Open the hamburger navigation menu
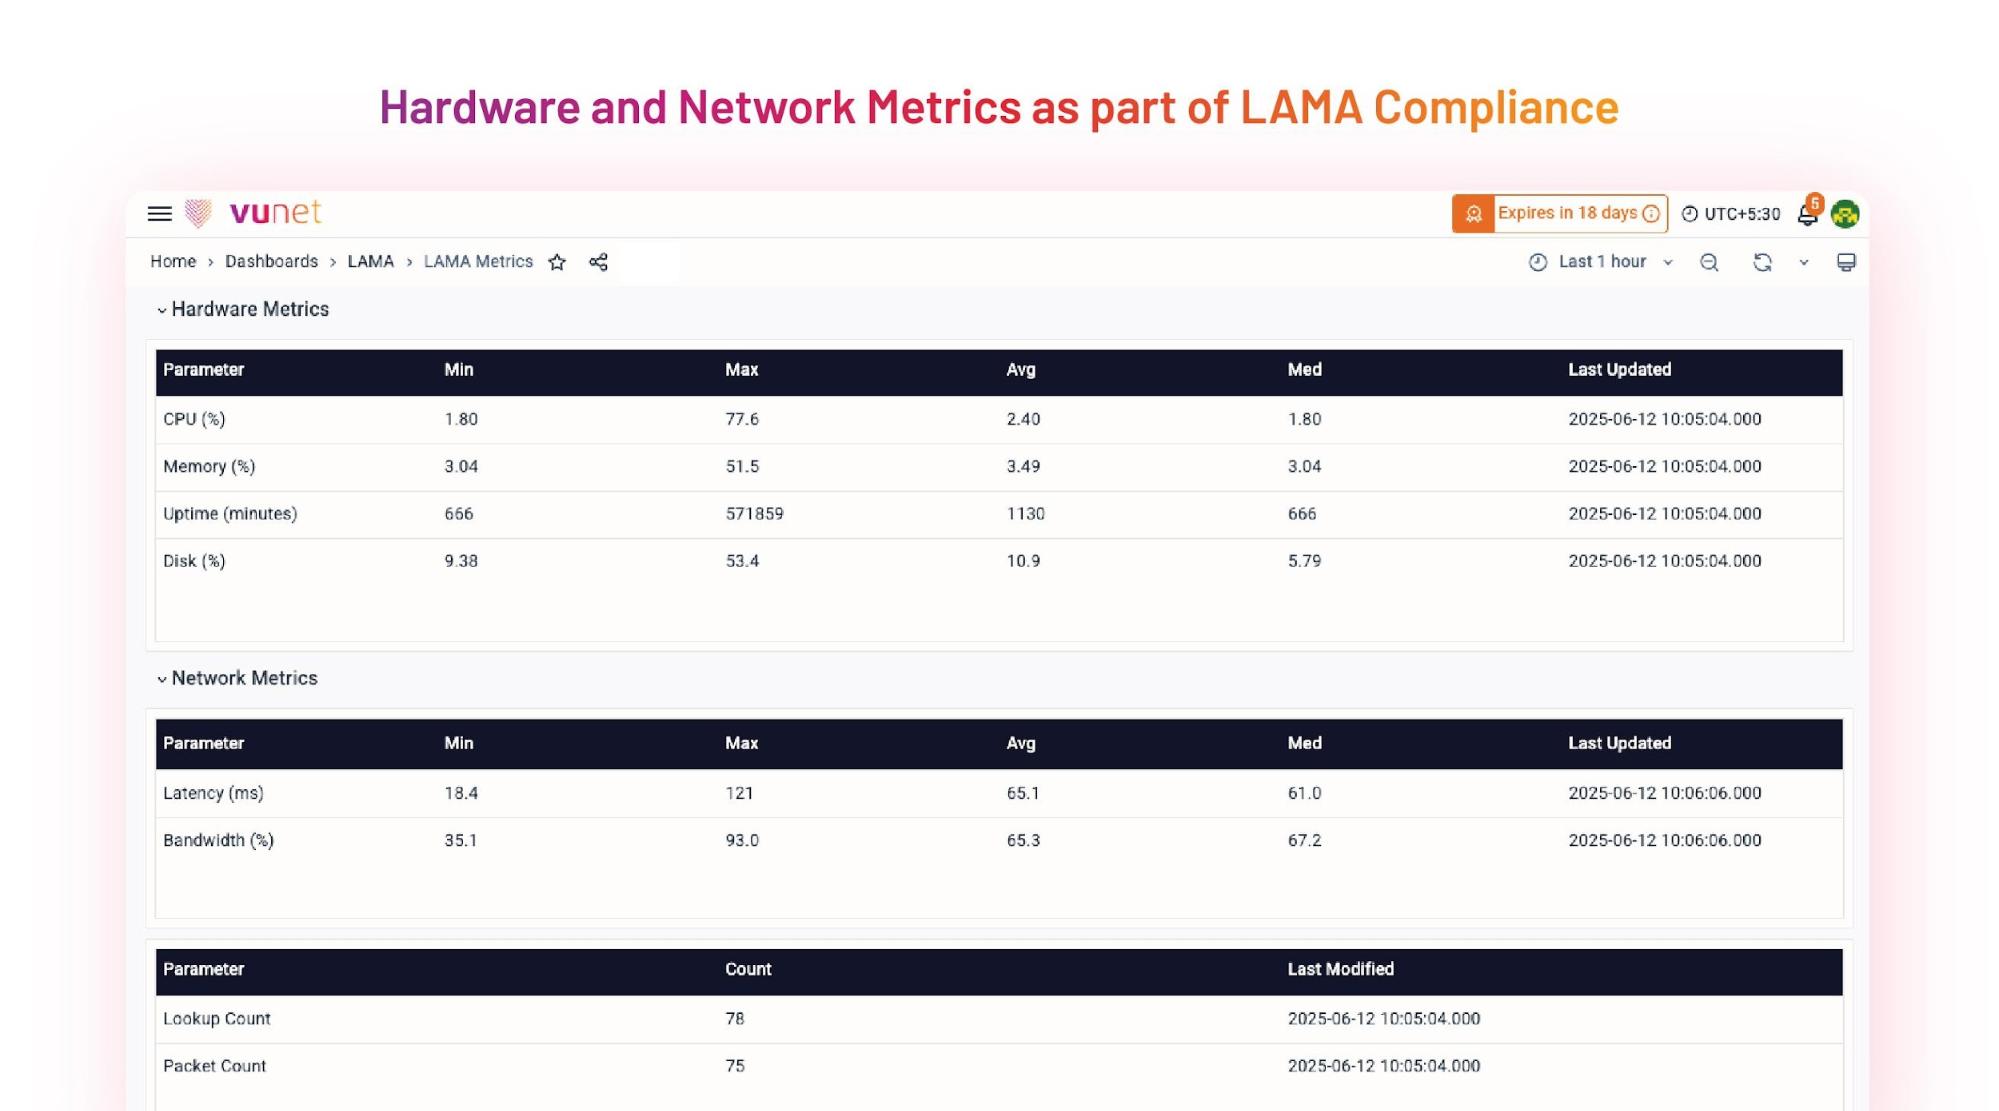The height and width of the screenshot is (1111, 1999). [159, 213]
